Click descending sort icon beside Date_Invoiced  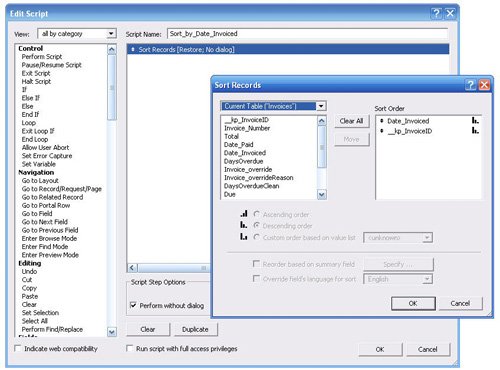(x=475, y=120)
